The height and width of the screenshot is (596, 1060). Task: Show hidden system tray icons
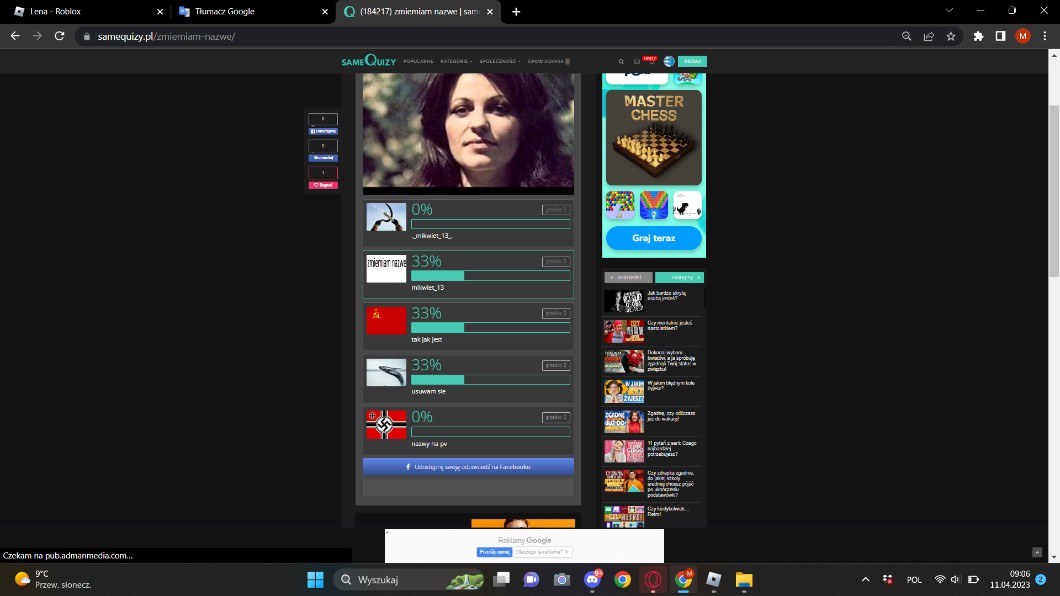tap(865, 579)
